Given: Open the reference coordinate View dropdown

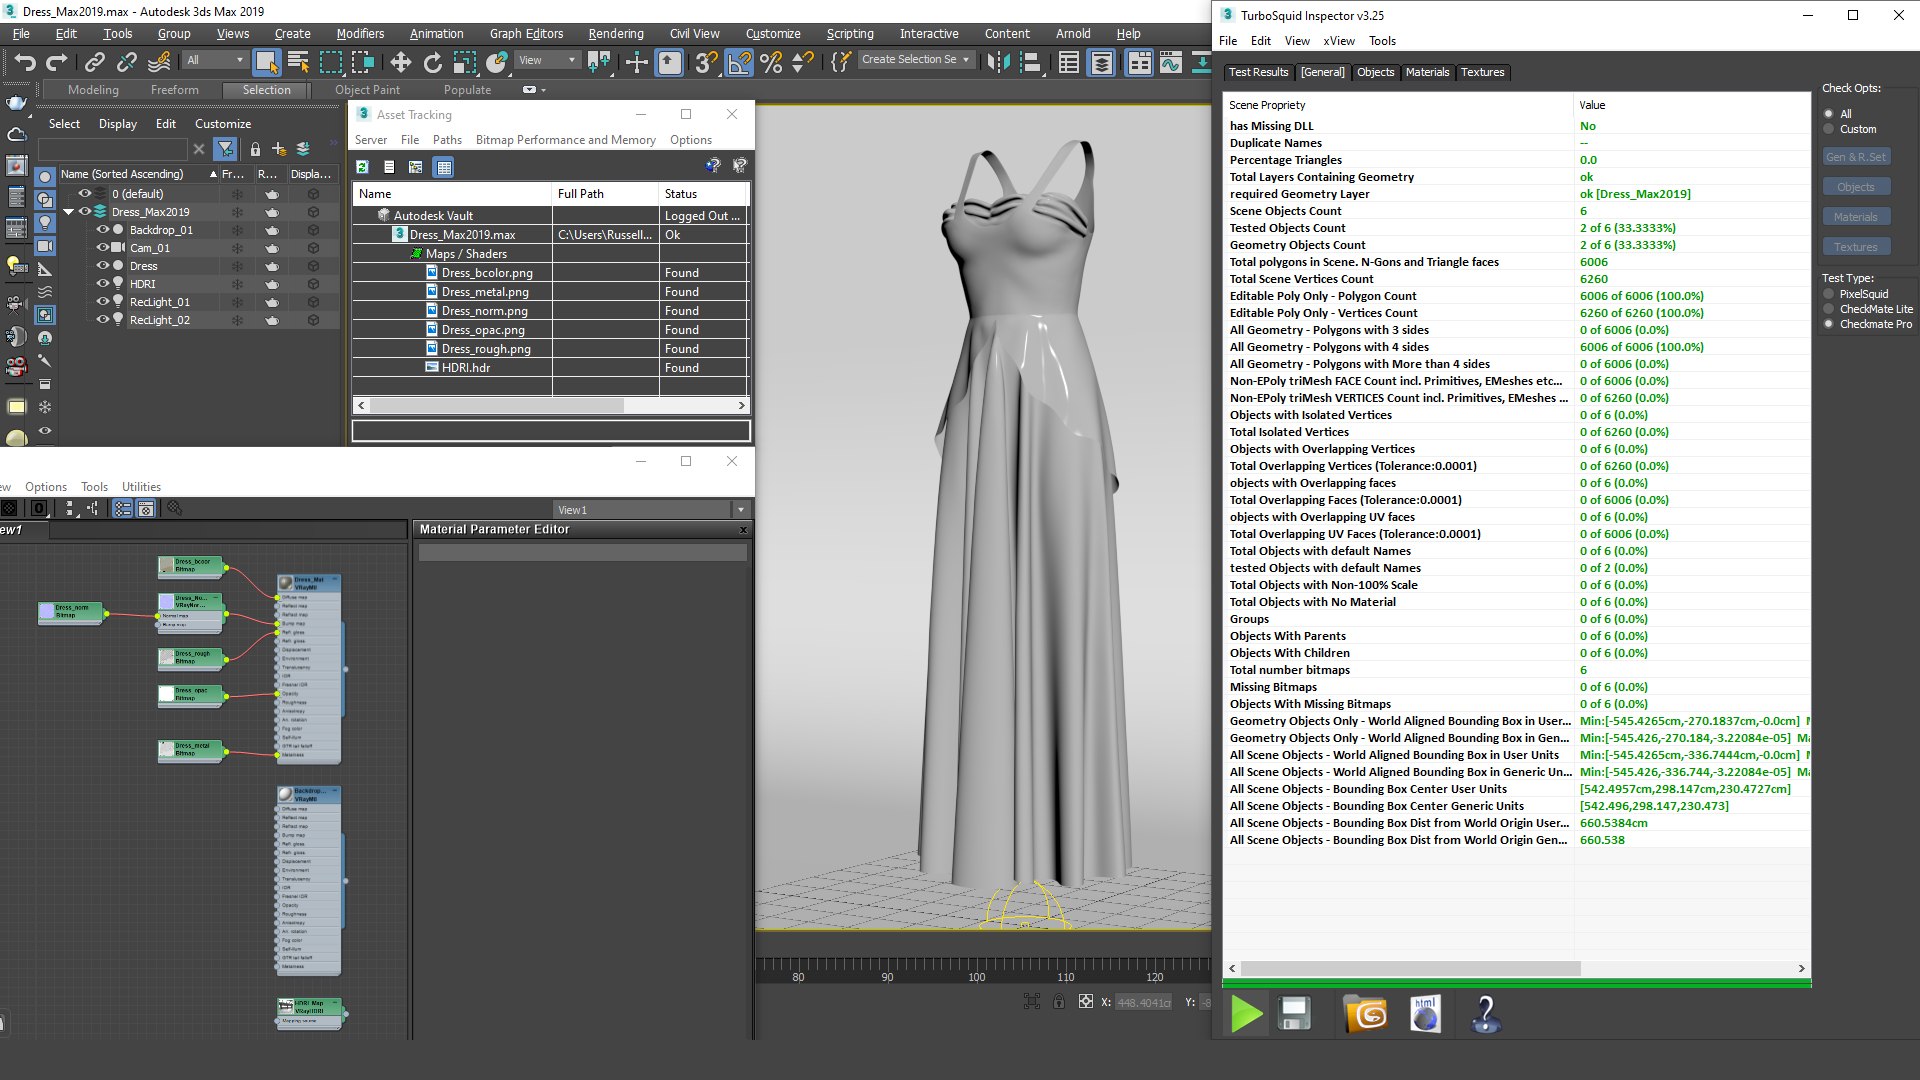Looking at the screenshot, I should [547, 60].
